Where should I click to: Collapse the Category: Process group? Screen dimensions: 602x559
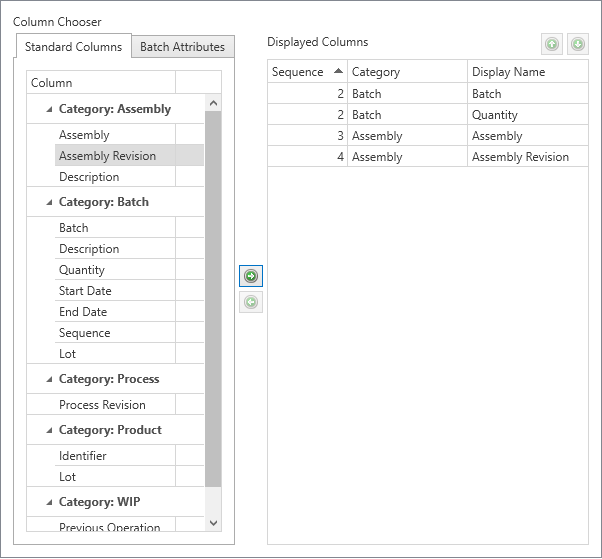click(47, 379)
